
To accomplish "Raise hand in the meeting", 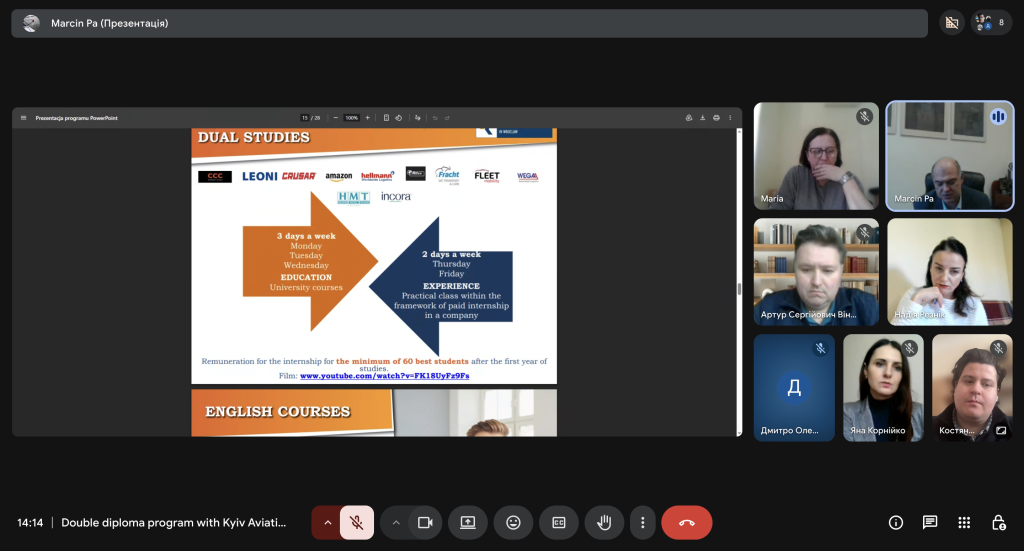I will click(x=604, y=522).
